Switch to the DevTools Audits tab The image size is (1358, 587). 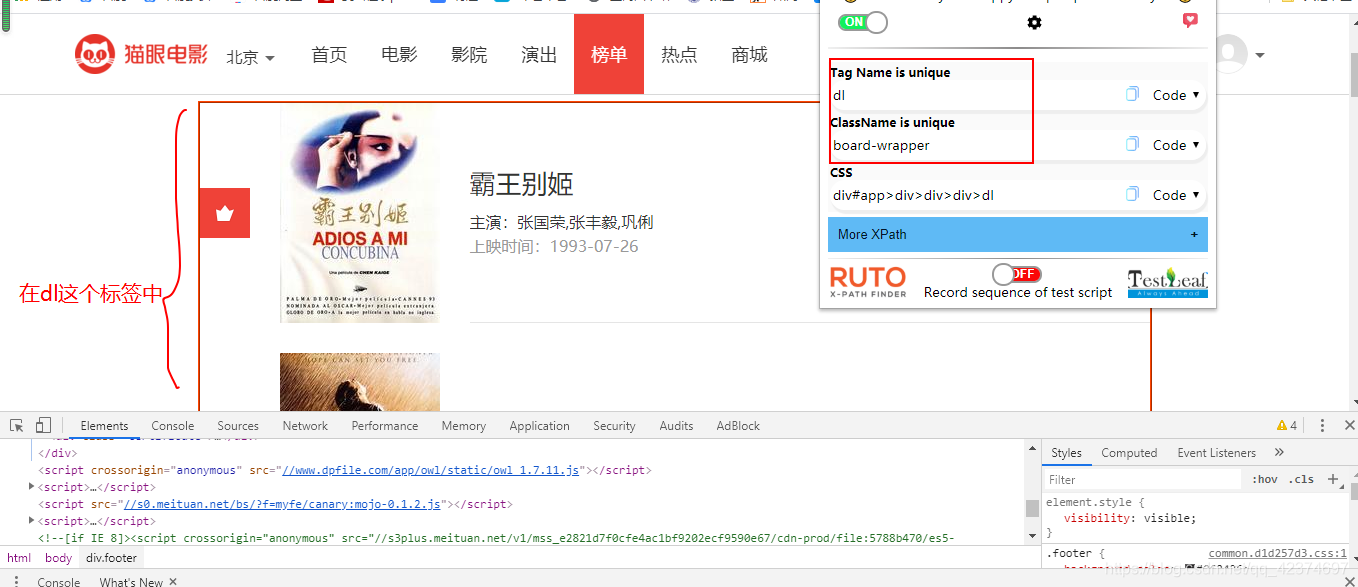(676, 425)
